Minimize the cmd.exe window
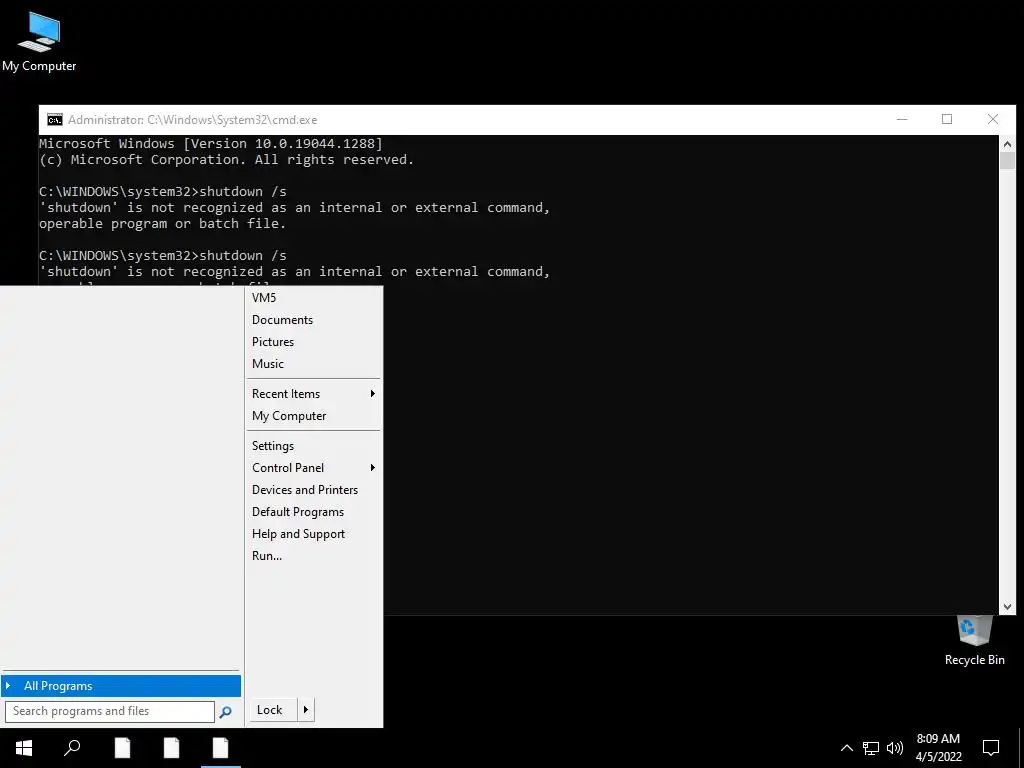This screenshot has height=768, width=1024. pyautogui.click(x=902, y=120)
